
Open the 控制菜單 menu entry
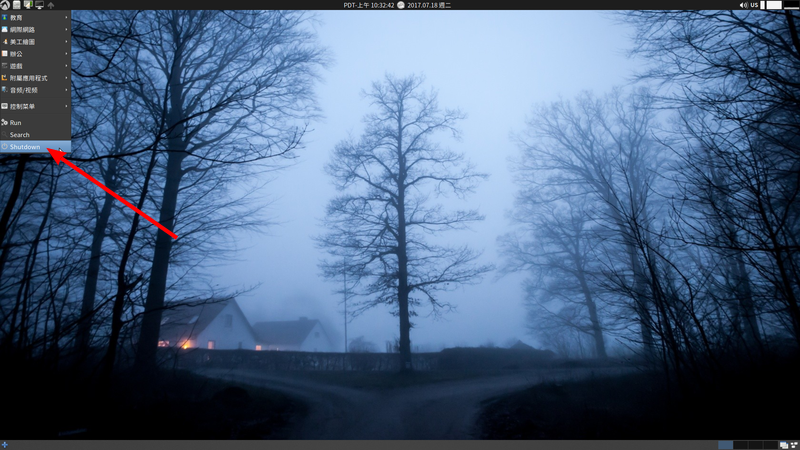pos(35,106)
